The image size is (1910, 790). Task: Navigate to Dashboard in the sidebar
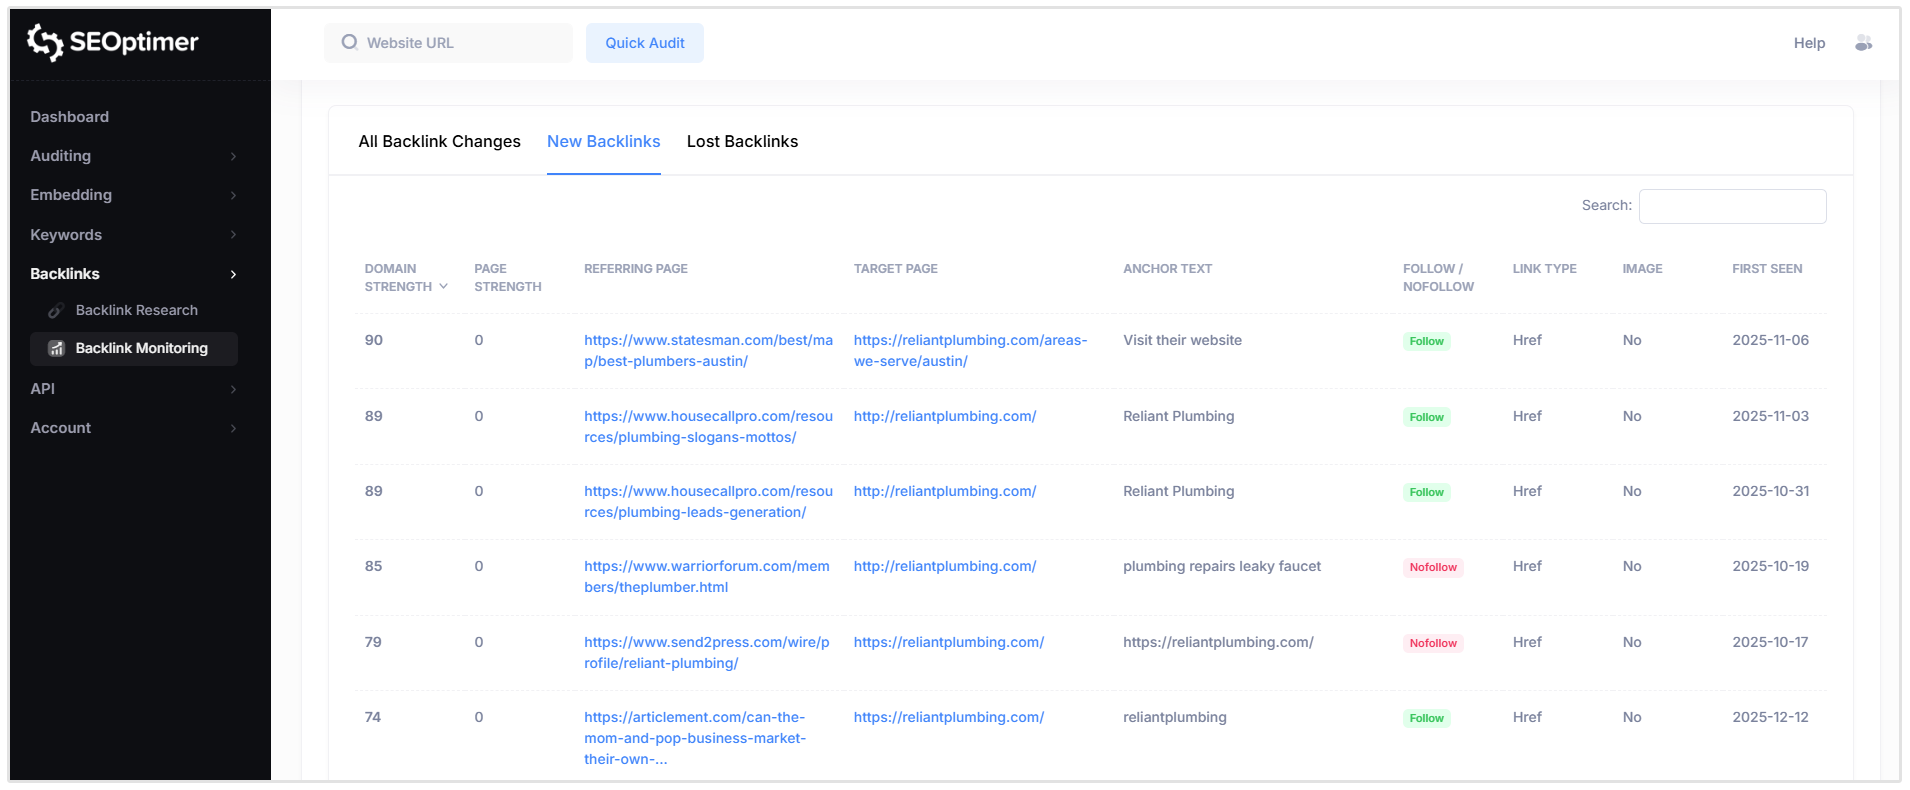[x=69, y=117]
